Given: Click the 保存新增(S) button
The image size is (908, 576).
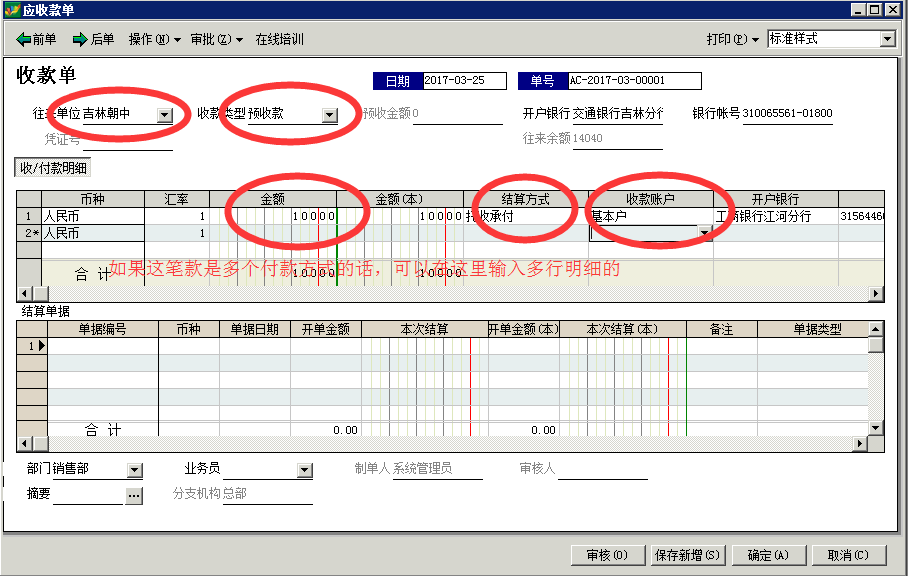Looking at the screenshot, I should coord(687,555).
